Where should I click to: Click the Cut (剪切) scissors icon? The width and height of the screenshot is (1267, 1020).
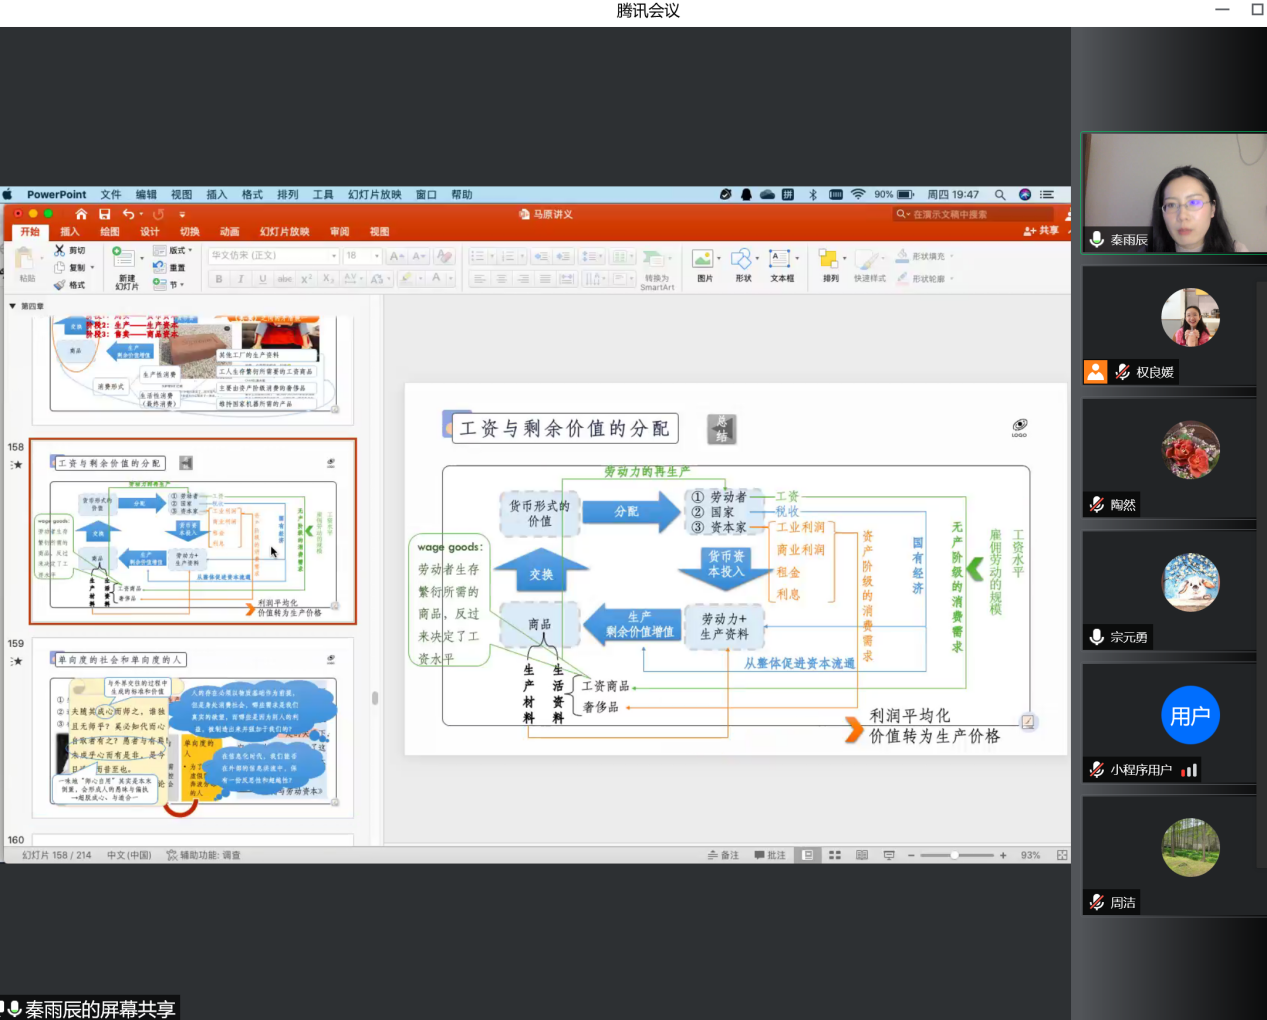(60, 251)
